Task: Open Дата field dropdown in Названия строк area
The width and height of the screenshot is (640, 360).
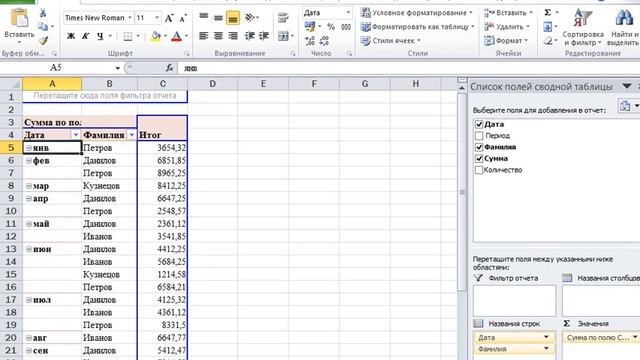Action: tap(546, 337)
